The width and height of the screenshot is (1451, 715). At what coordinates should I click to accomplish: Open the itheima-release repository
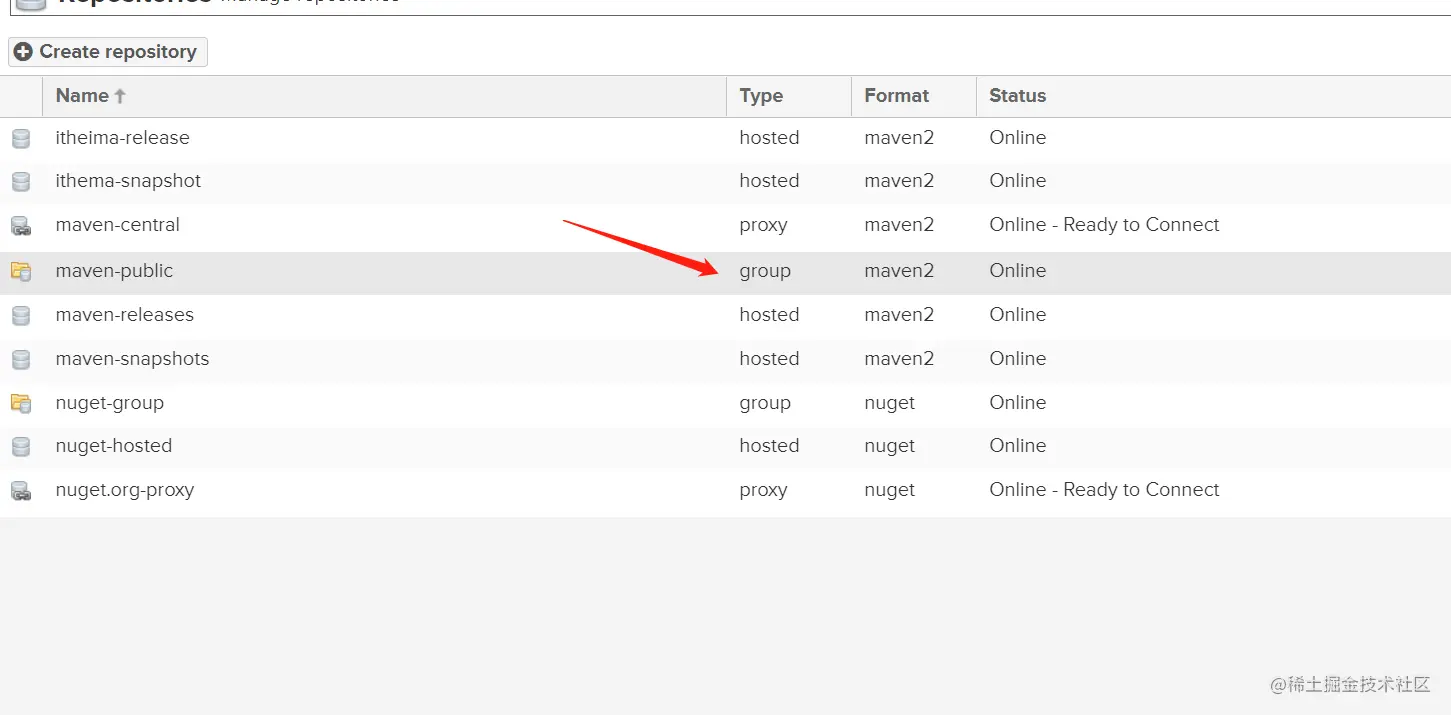click(122, 138)
